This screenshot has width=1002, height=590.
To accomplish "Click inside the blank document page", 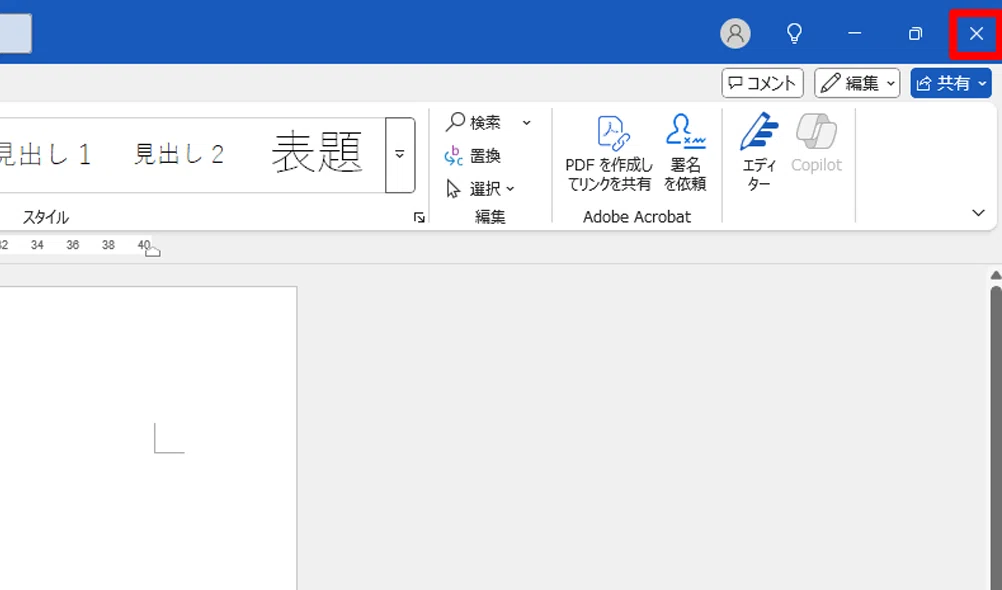I will [148, 438].
